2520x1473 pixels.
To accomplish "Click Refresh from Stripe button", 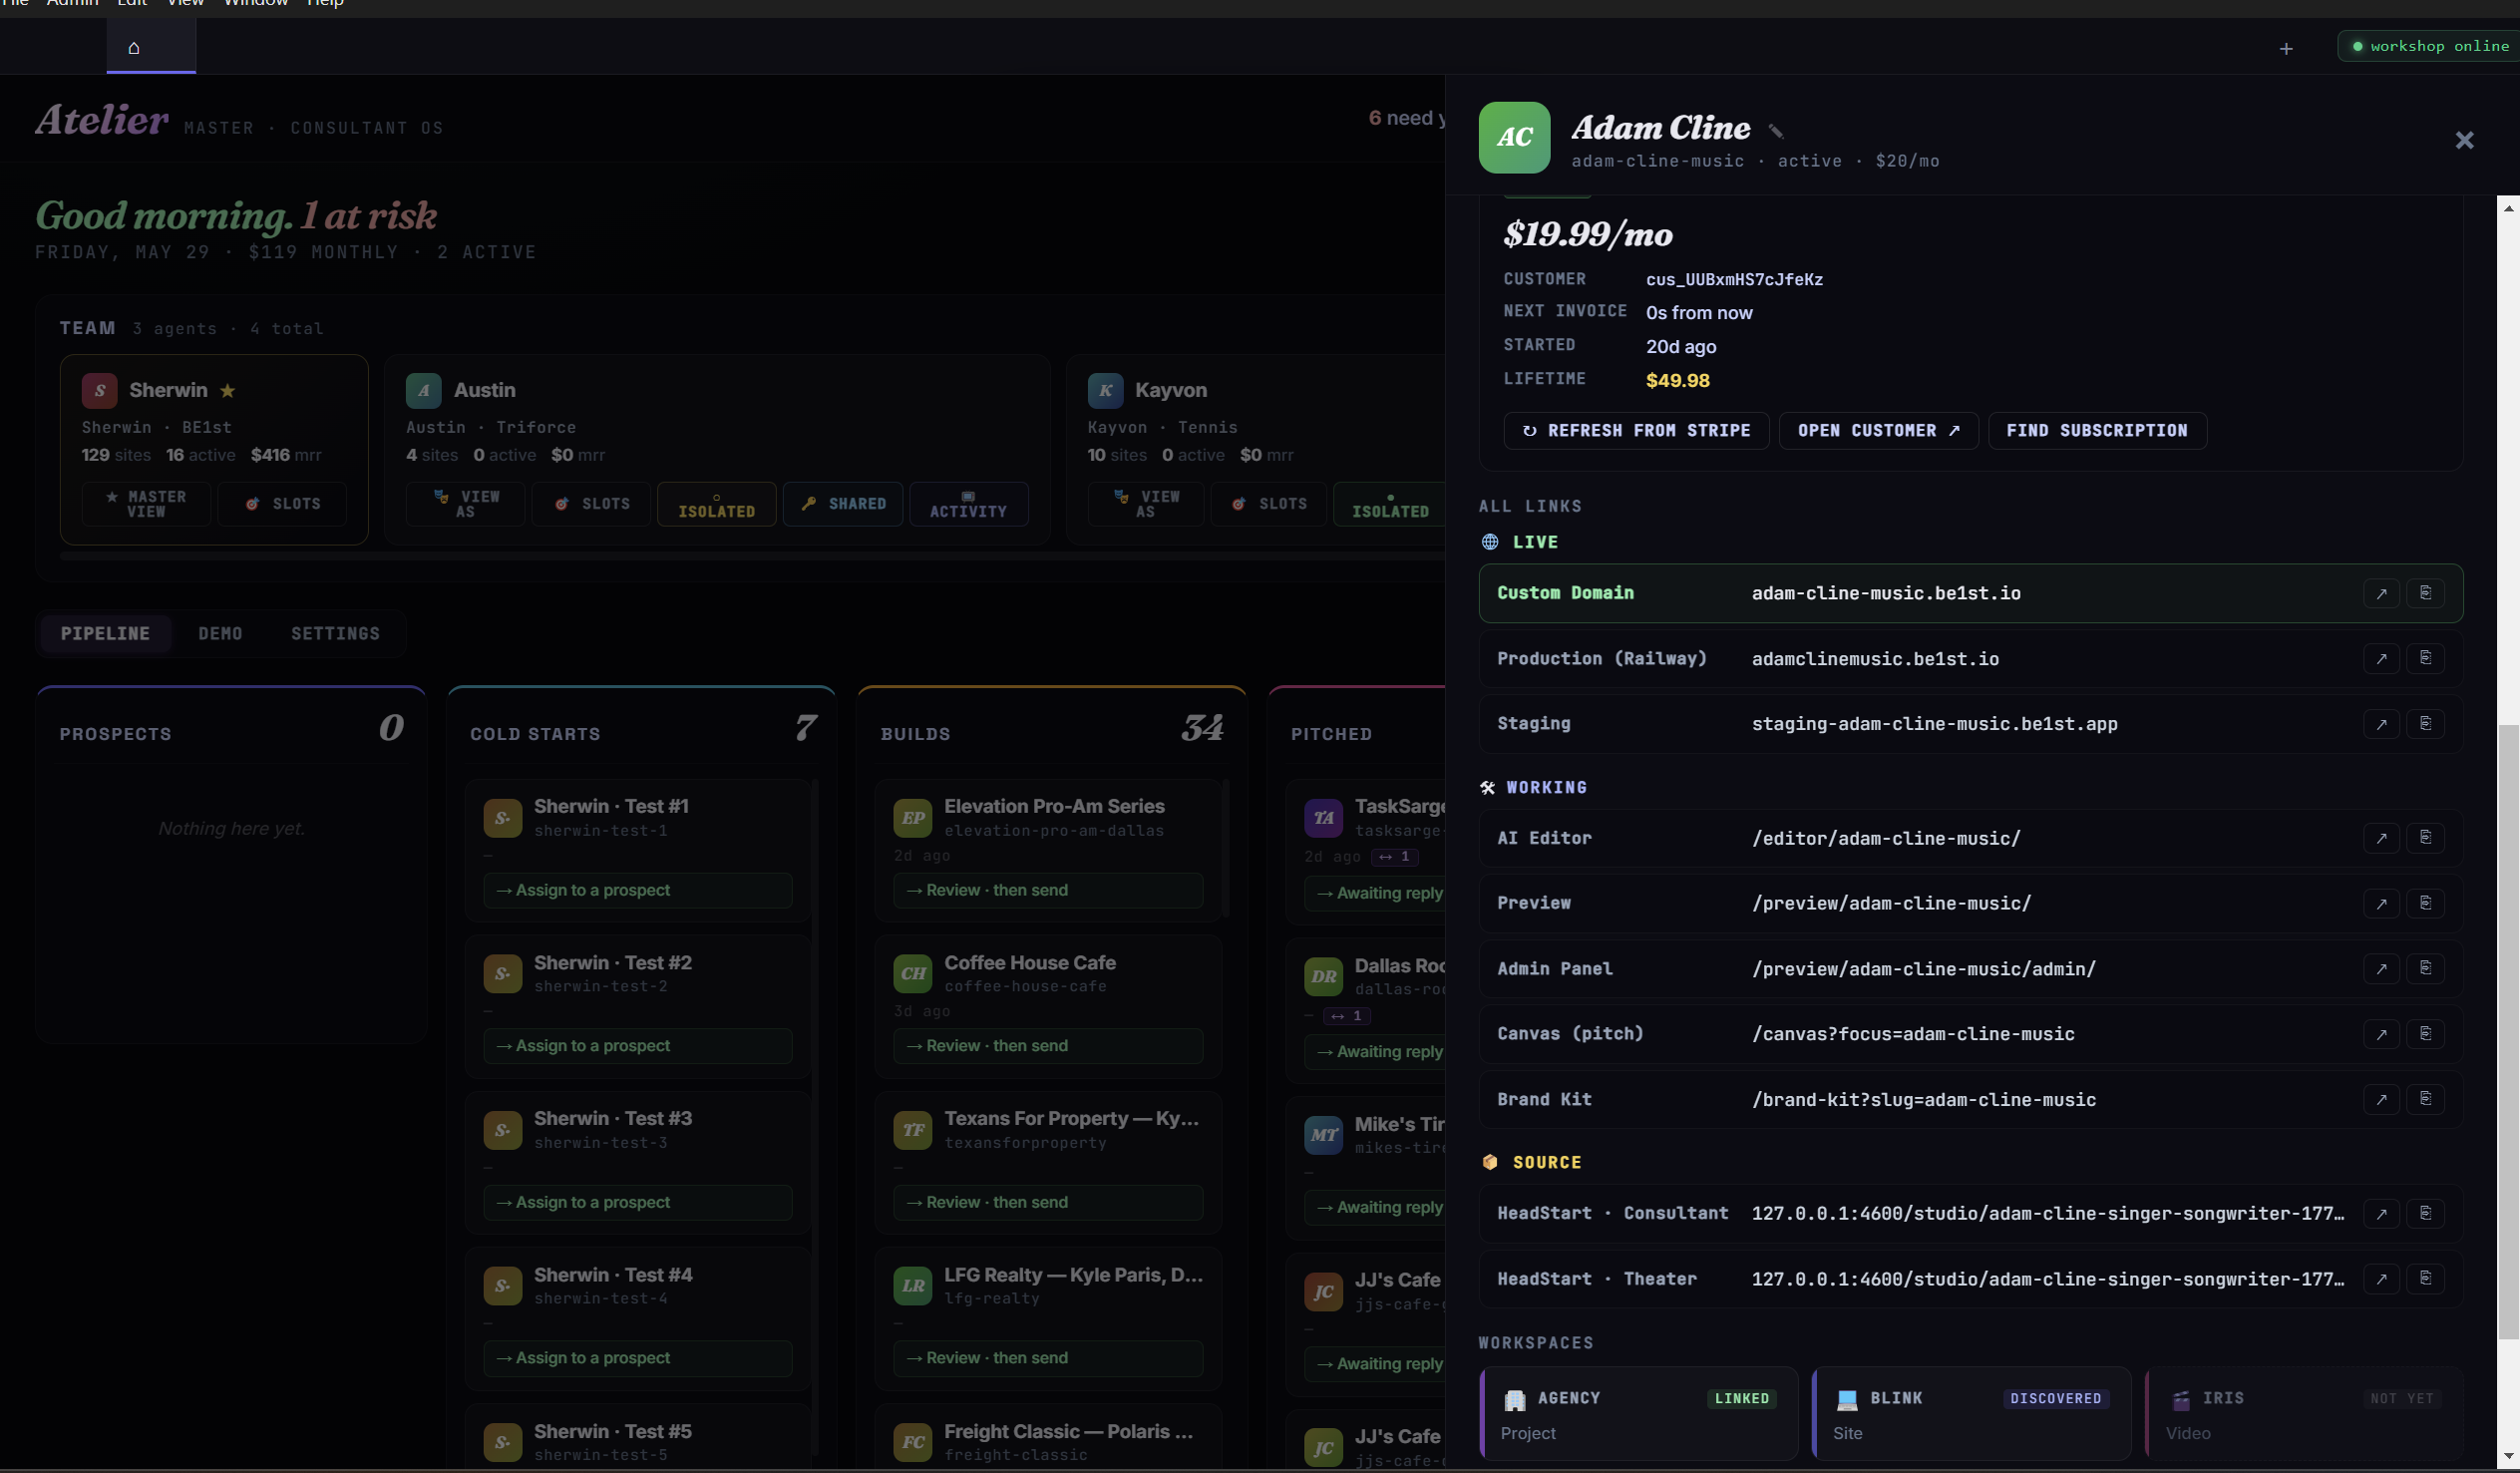I will pyautogui.click(x=1636, y=431).
